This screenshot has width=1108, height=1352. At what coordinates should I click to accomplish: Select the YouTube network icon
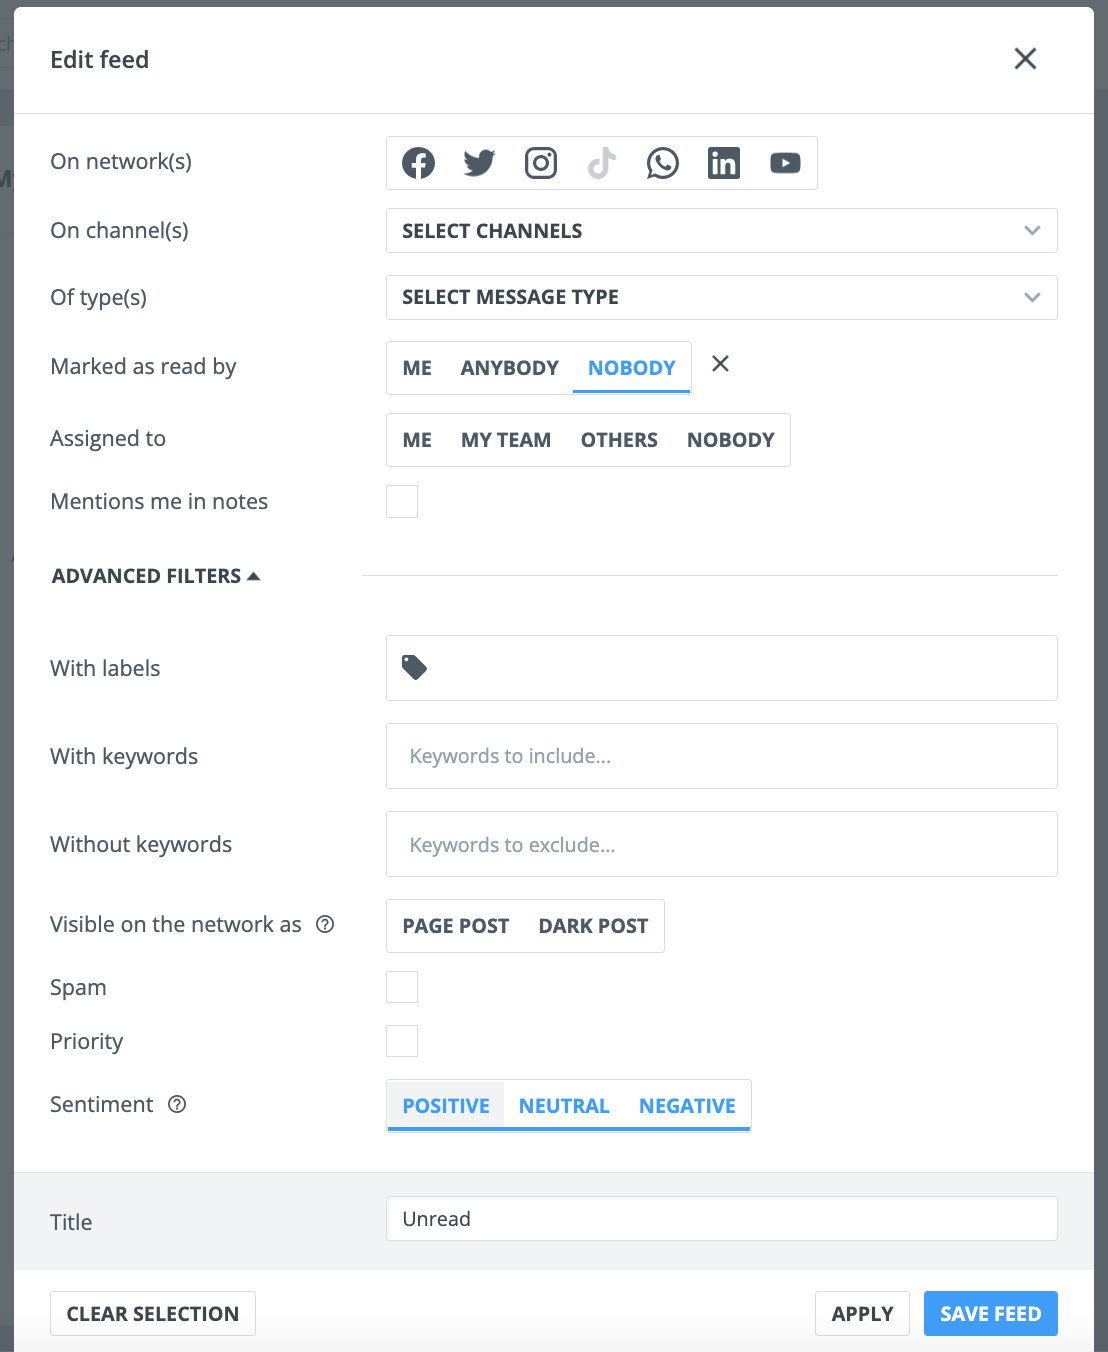pos(785,163)
